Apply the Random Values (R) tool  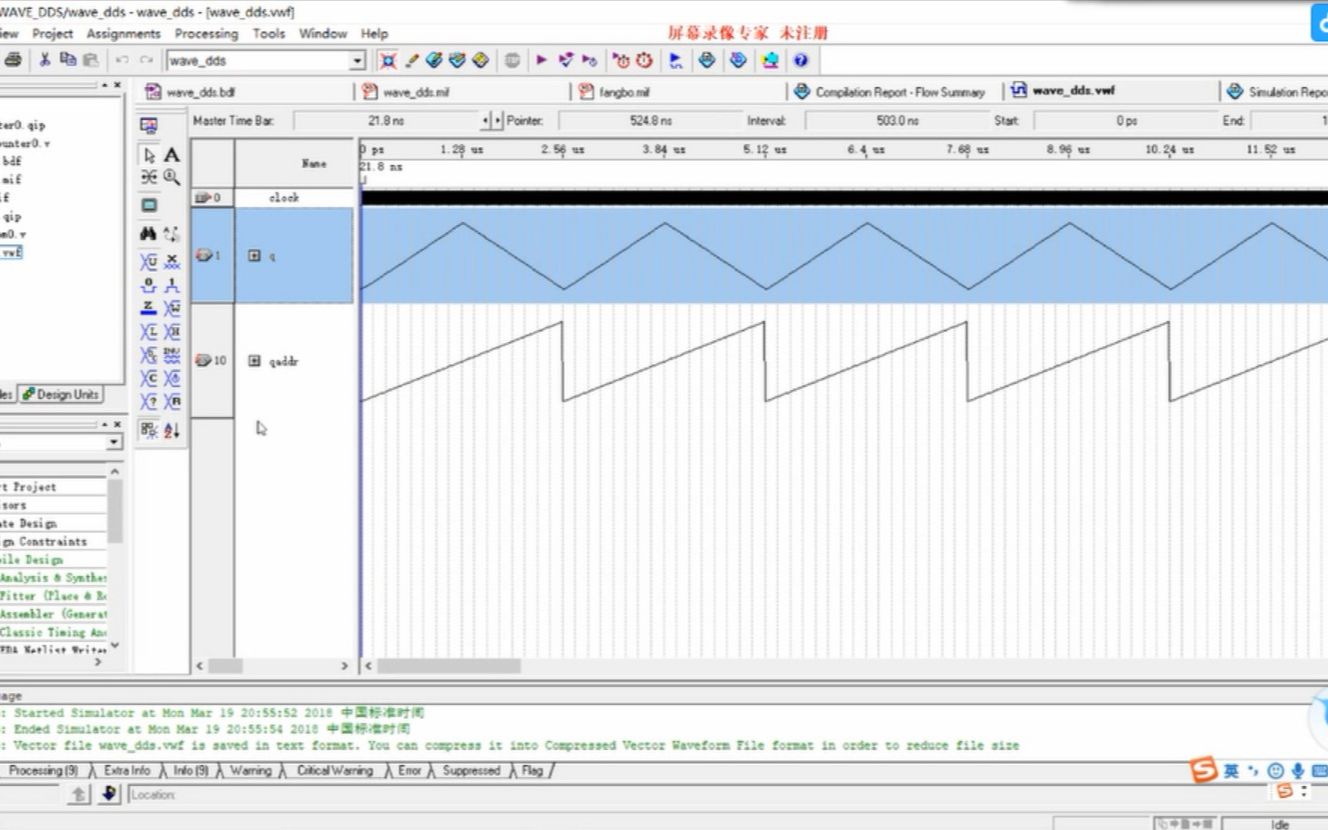[172, 402]
